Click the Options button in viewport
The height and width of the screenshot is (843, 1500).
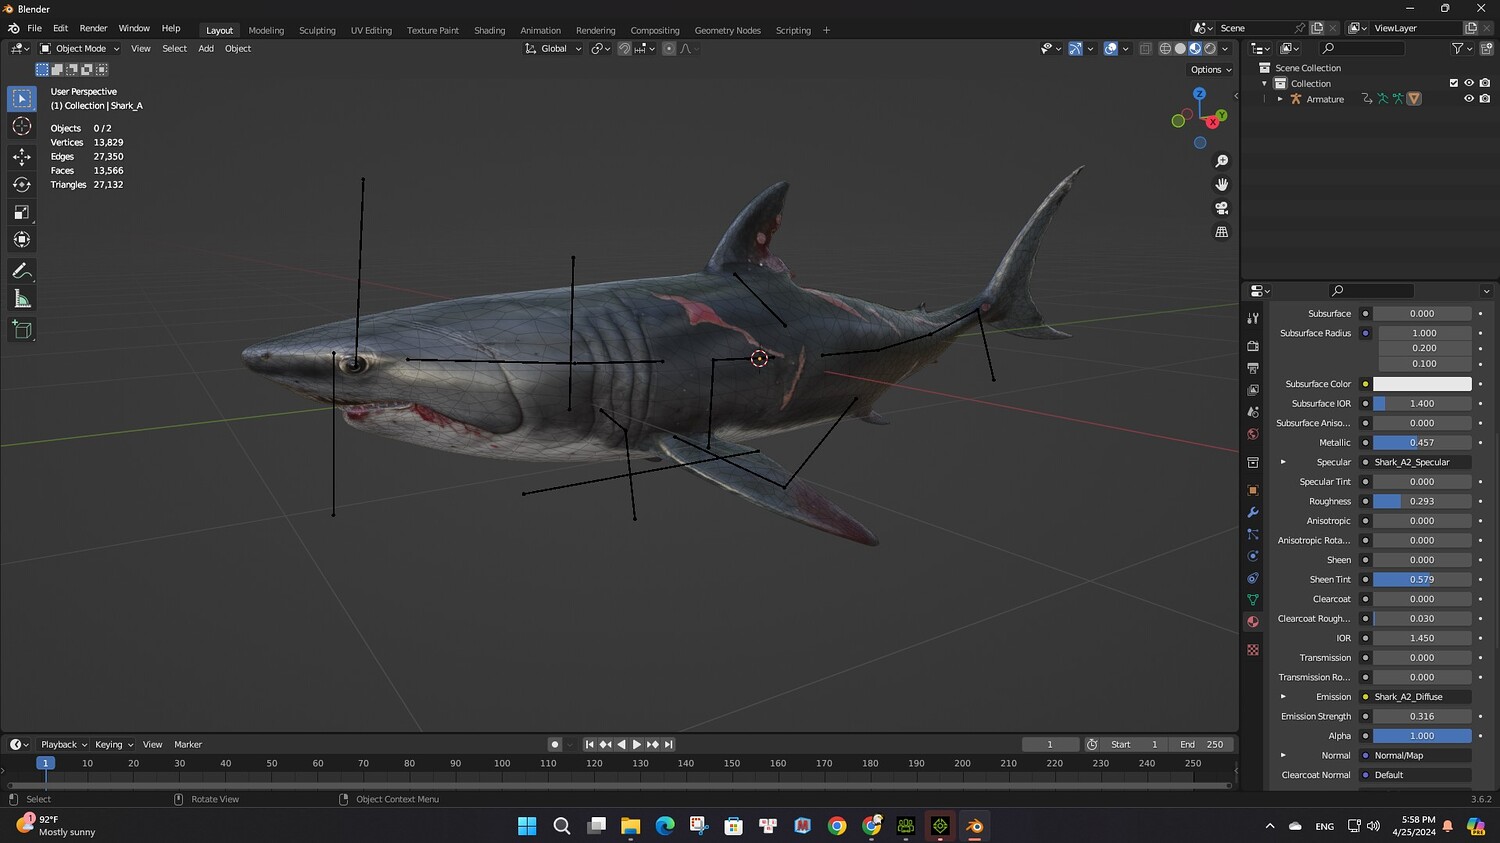click(1210, 70)
